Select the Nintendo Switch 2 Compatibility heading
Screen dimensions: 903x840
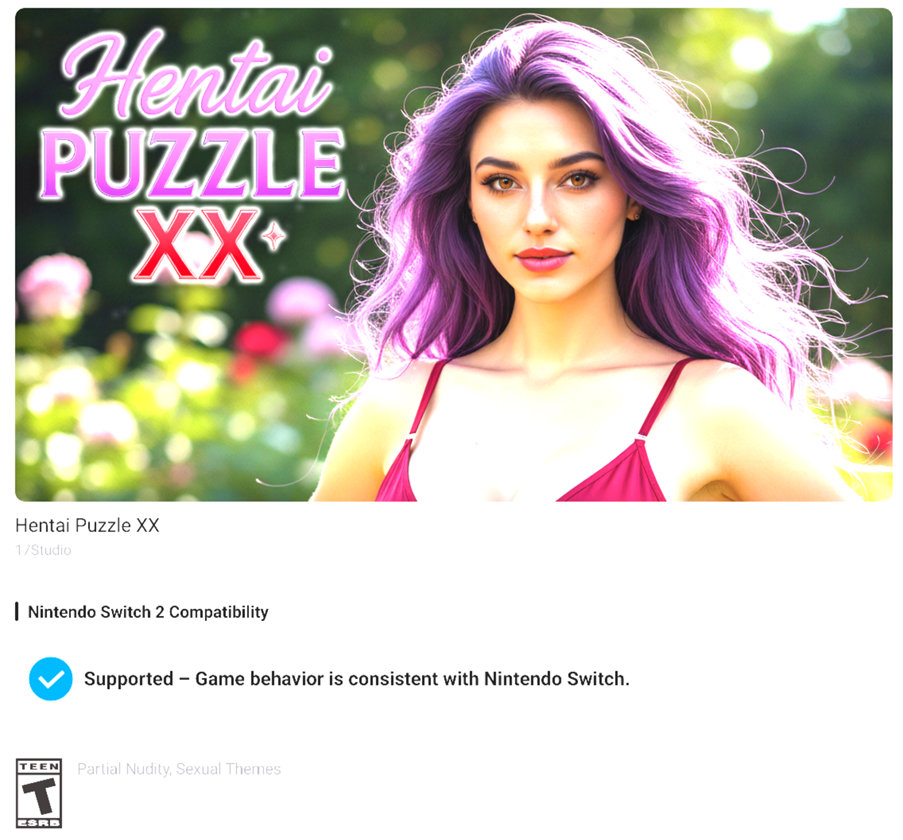coord(148,611)
